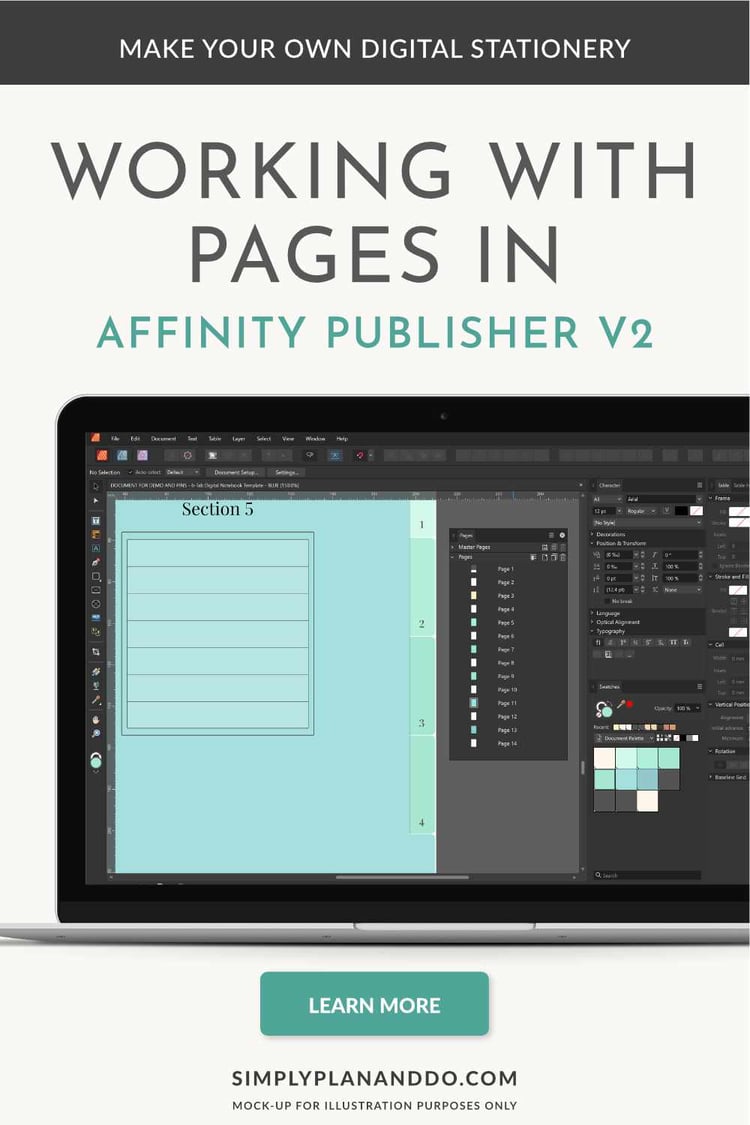Open the Select menu
Image resolution: width=750 pixels, height=1125 pixels.
click(x=264, y=438)
